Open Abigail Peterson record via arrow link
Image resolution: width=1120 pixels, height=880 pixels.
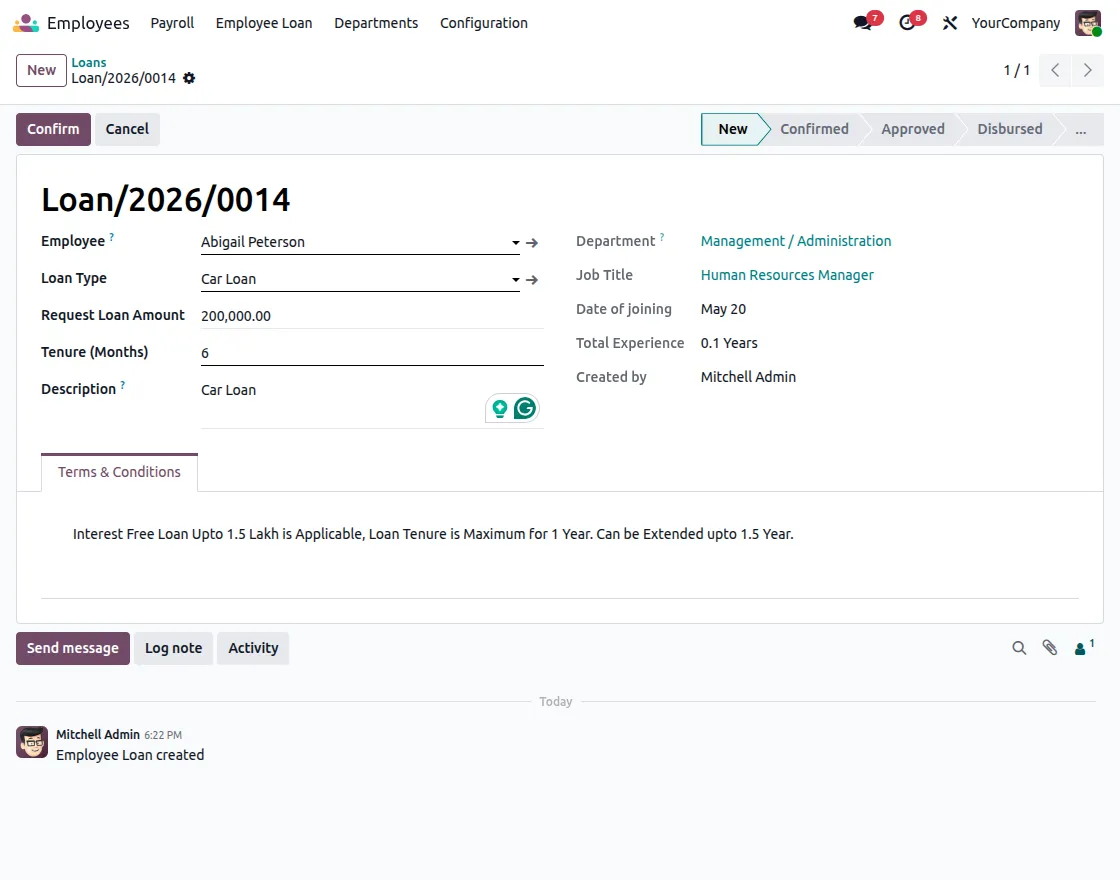coord(532,243)
